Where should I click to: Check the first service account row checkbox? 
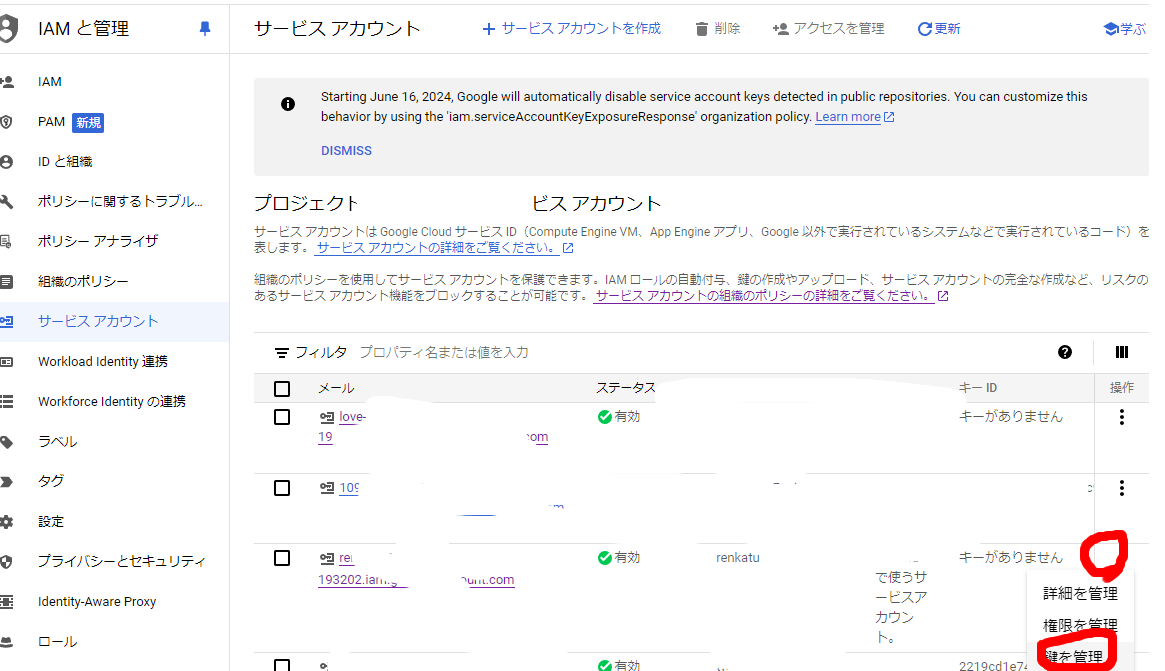(281, 417)
